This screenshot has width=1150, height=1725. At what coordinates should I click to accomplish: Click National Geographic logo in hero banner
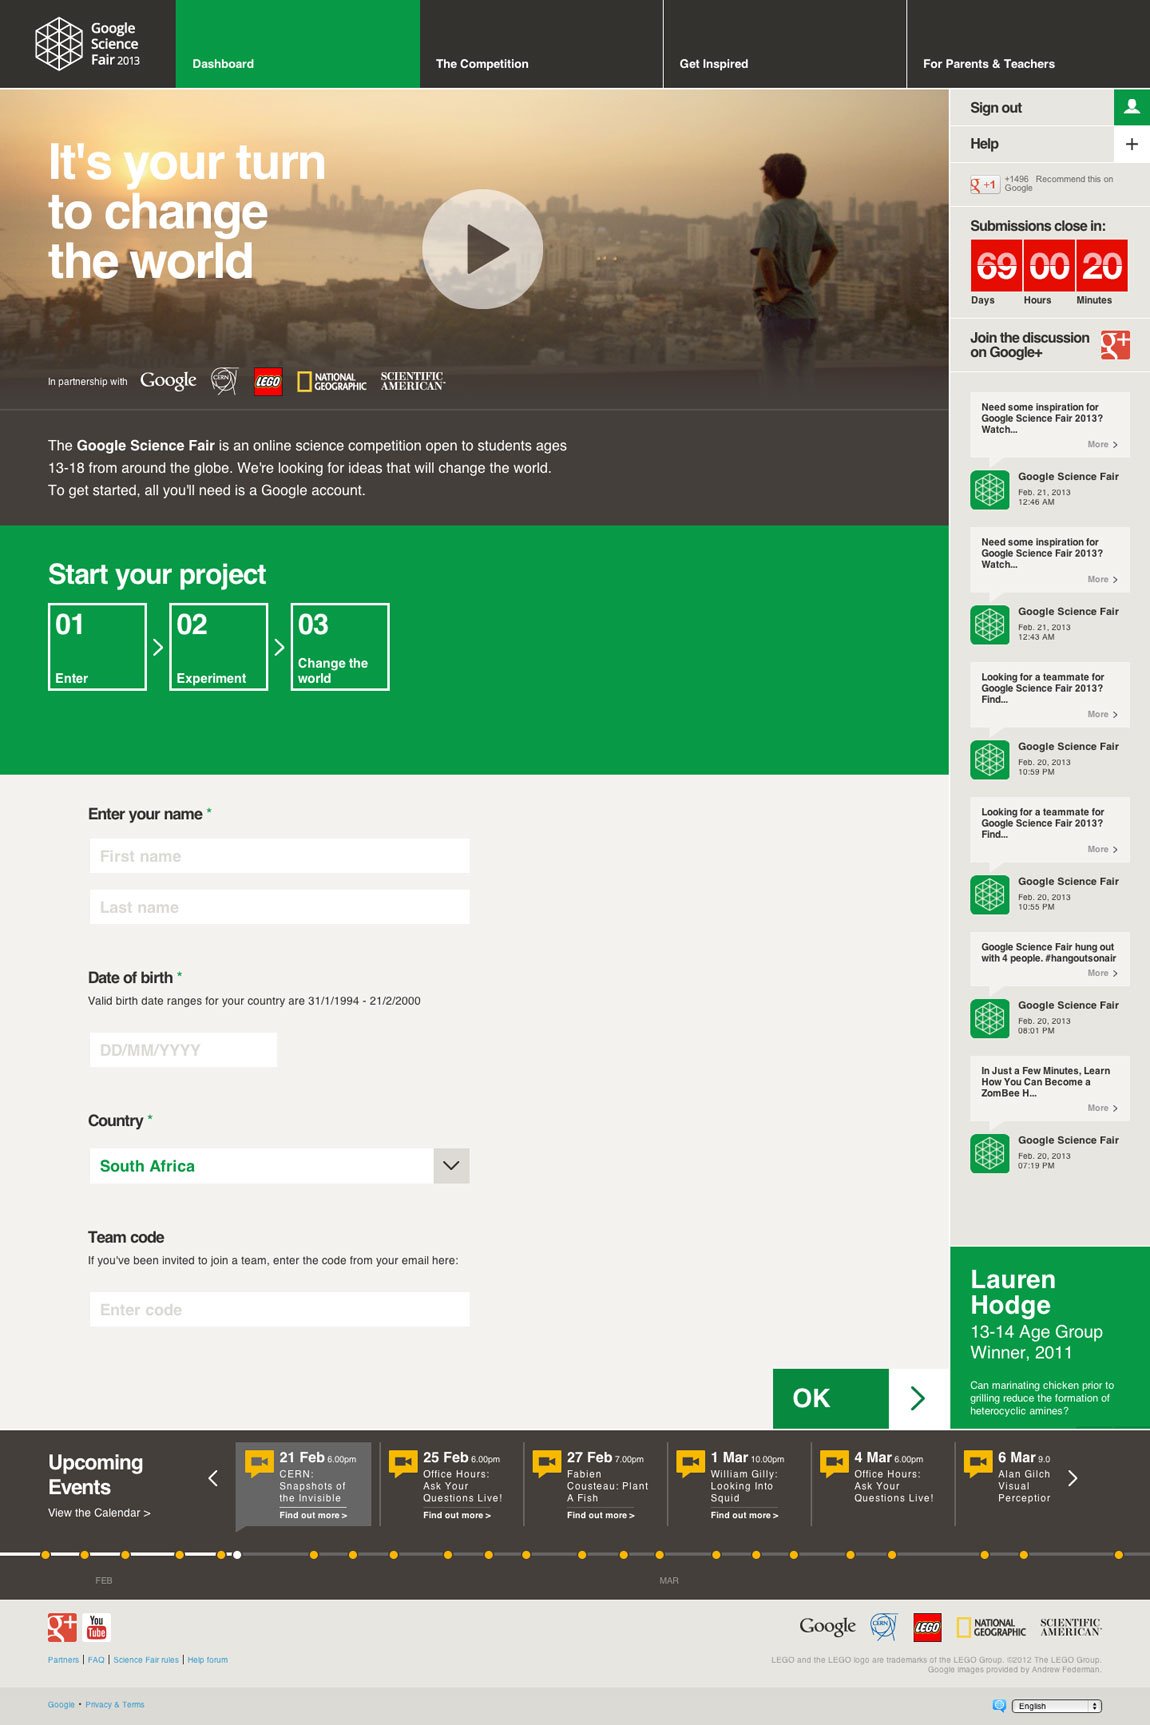pos(332,381)
